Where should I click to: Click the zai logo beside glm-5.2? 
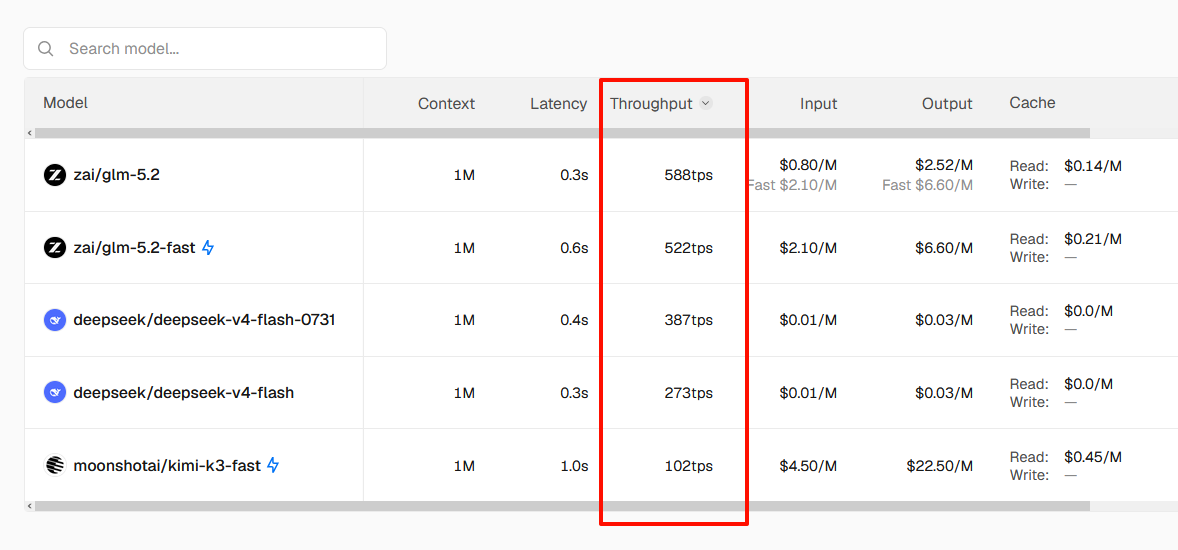pos(55,175)
